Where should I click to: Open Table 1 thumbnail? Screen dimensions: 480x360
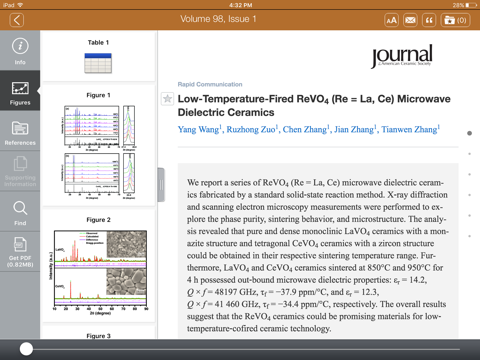pyautogui.click(x=98, y=63)
